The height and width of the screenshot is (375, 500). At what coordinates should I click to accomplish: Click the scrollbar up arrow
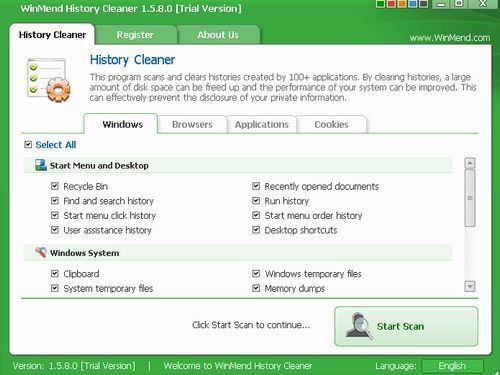point(470,163)
